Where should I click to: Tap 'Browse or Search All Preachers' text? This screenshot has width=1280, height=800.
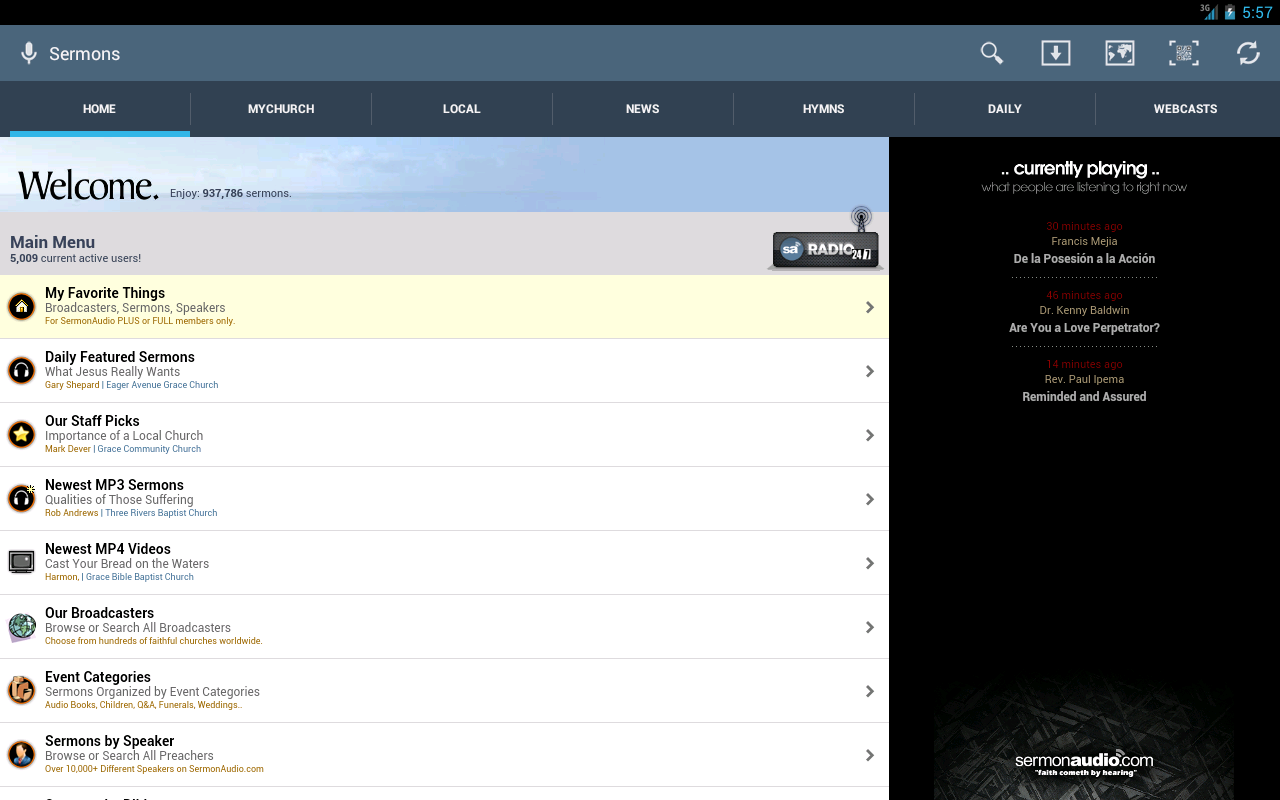click(x=129, y=756)
